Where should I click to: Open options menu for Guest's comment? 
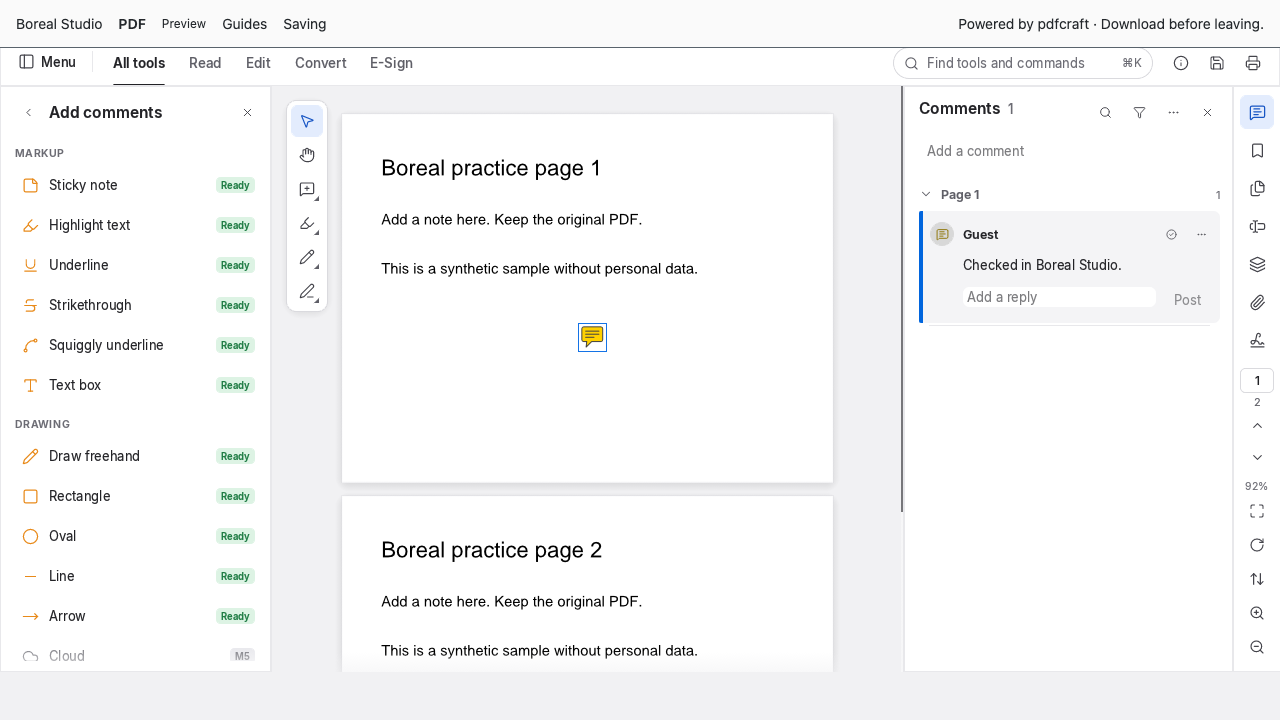click(x=1201, y=234)
